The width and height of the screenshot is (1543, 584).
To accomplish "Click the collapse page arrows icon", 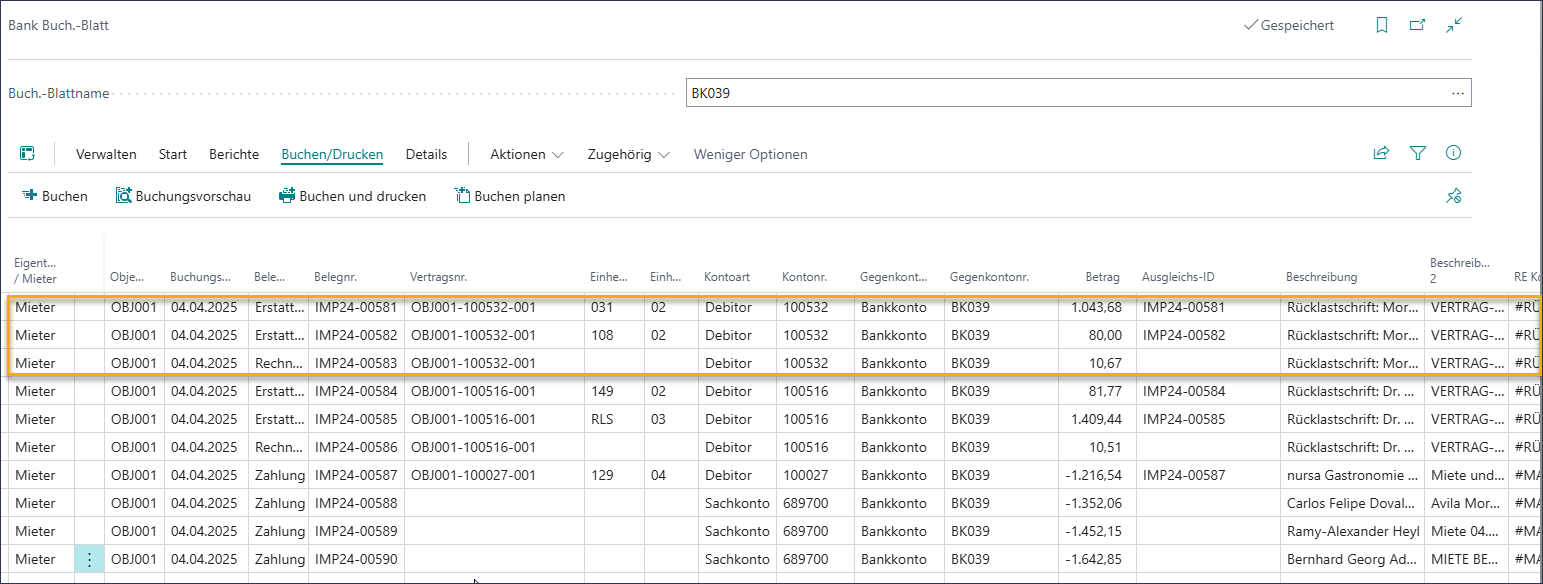I will coord(1454,25).
